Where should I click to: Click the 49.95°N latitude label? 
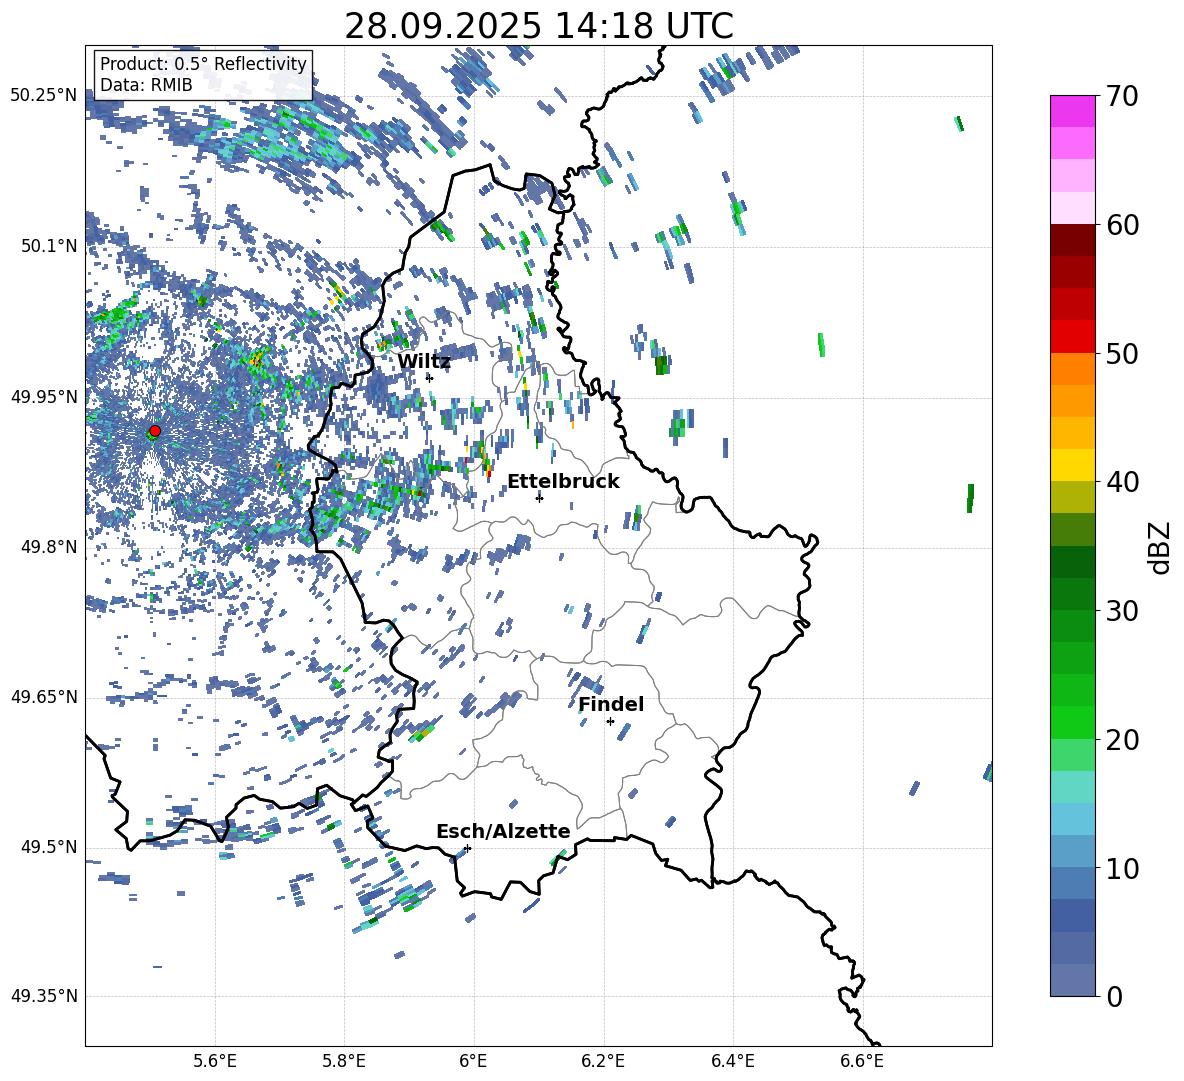point(44,397)
